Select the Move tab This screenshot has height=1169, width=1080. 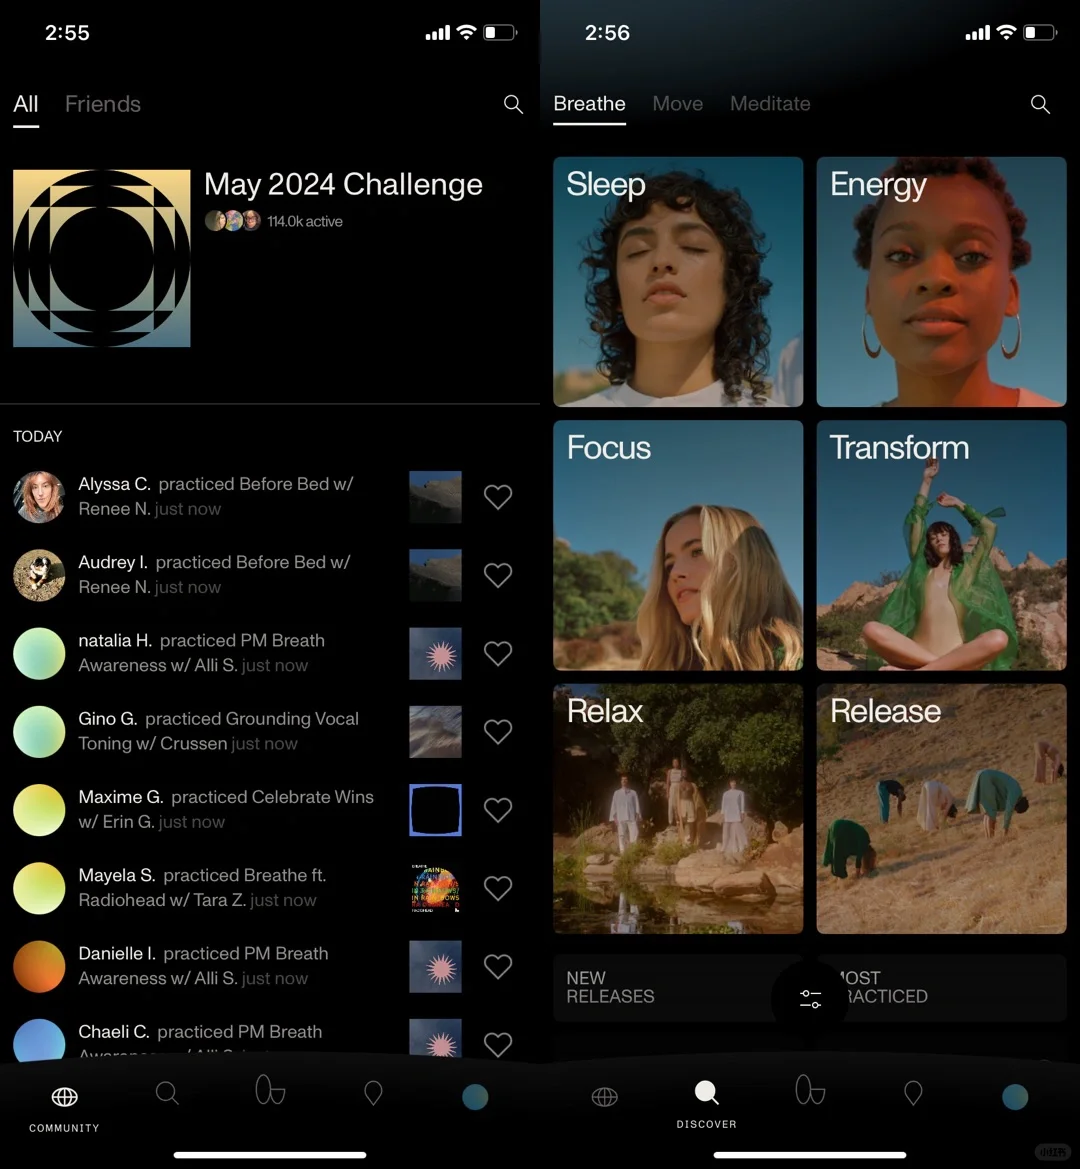[678, 104]
